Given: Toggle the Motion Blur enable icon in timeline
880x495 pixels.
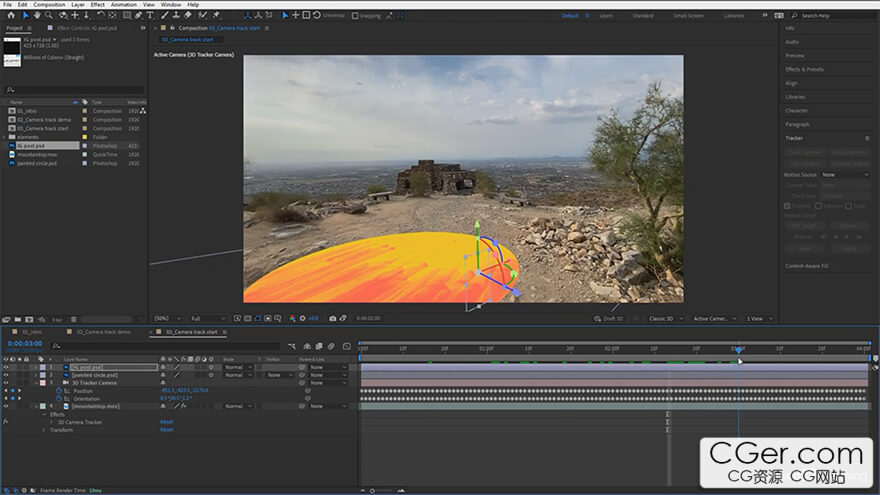Looking at the screenshot, I should pyautogui.click(x=331, y=346).
